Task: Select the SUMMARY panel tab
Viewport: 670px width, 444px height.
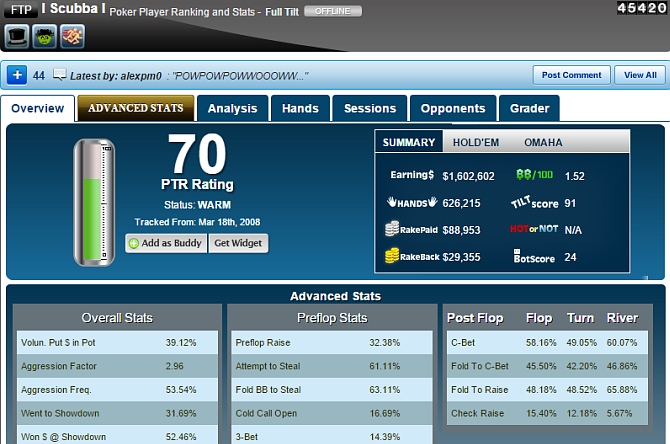Action: (409, 142)
